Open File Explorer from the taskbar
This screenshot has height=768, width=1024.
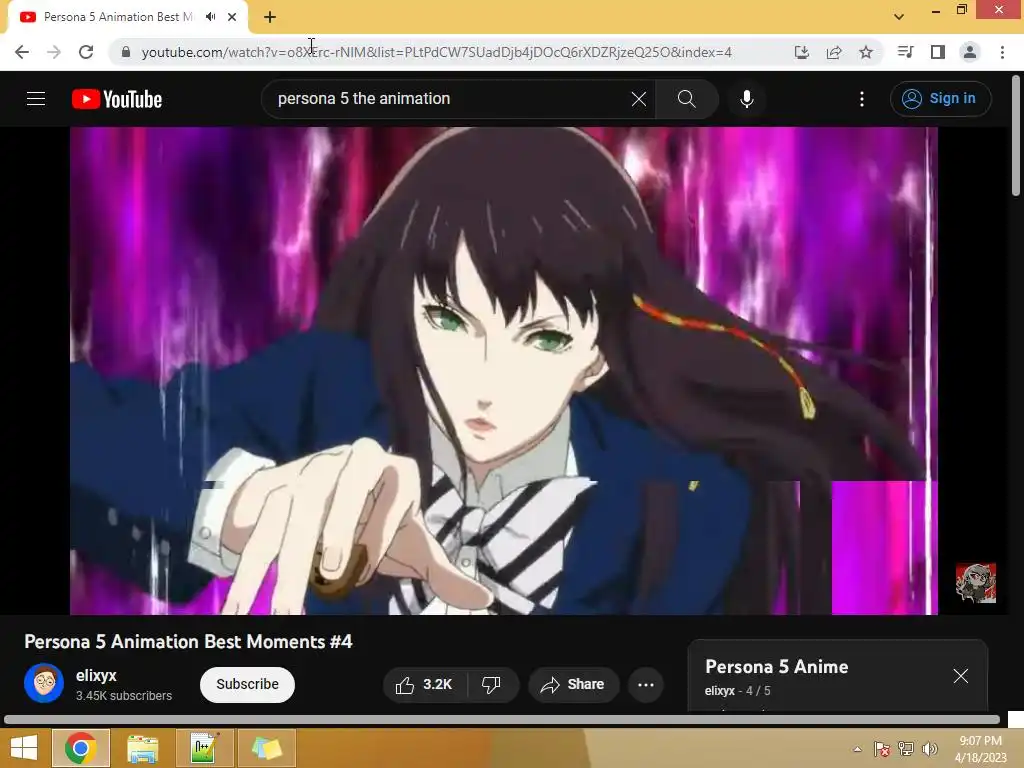[142, 748]
